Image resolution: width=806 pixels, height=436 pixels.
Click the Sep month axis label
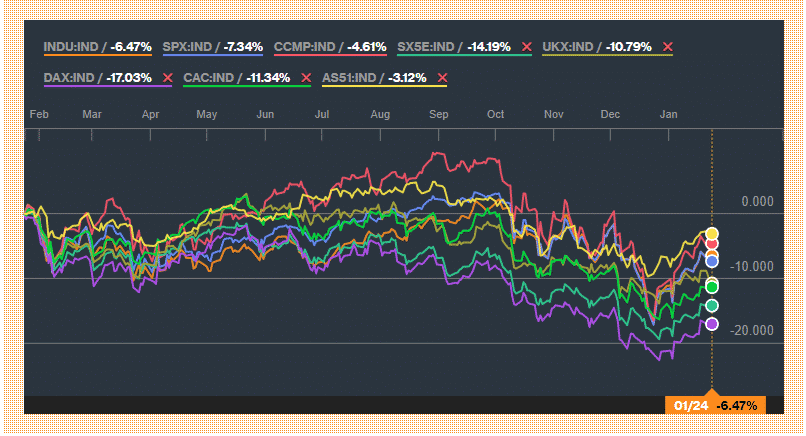438,114
